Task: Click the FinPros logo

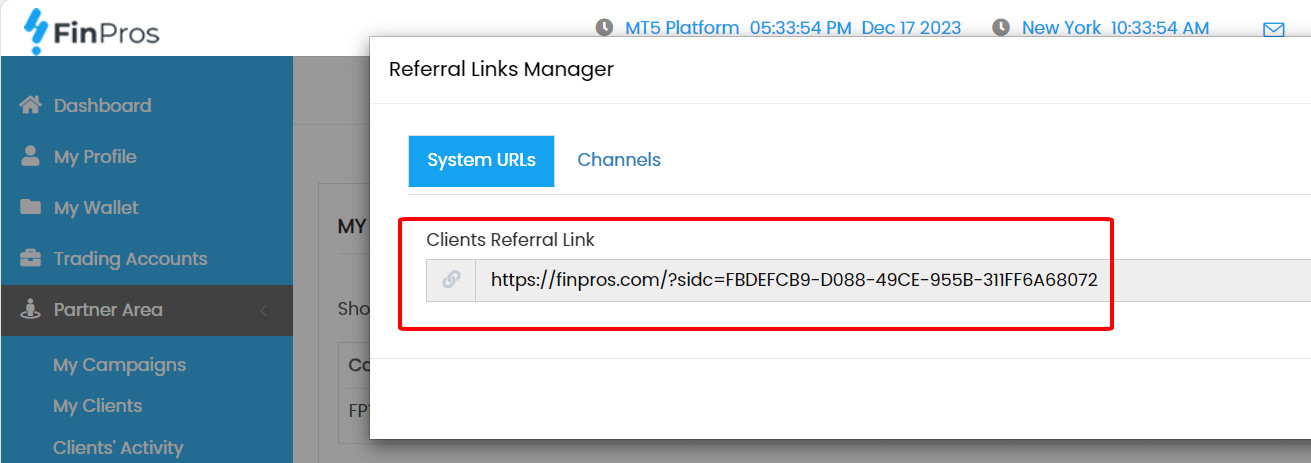Action: [92, 30]
